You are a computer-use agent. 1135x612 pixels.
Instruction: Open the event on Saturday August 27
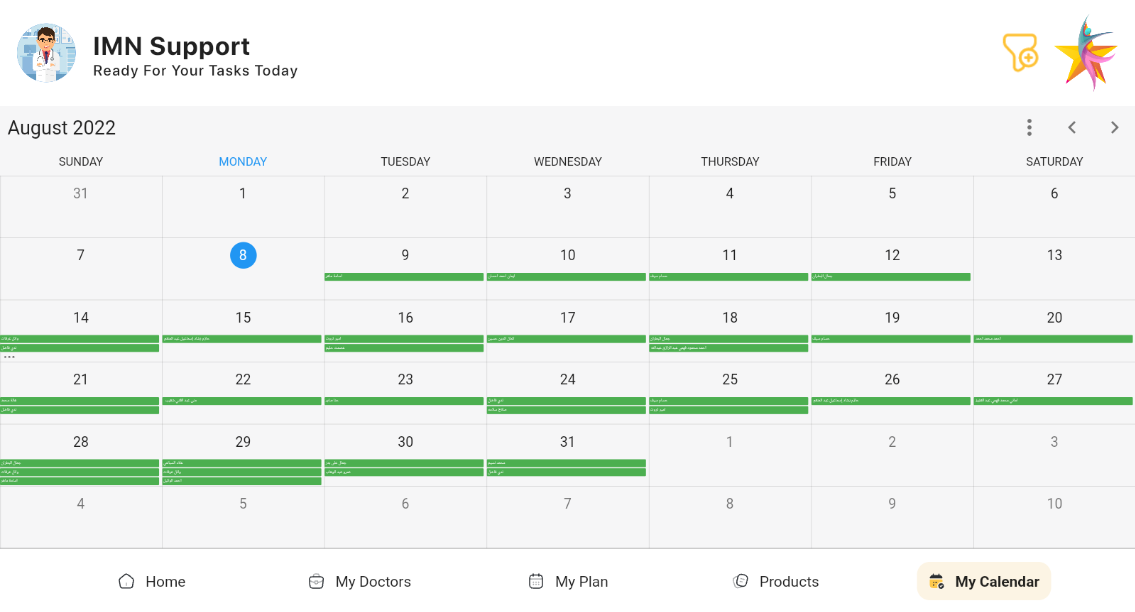1054,401
